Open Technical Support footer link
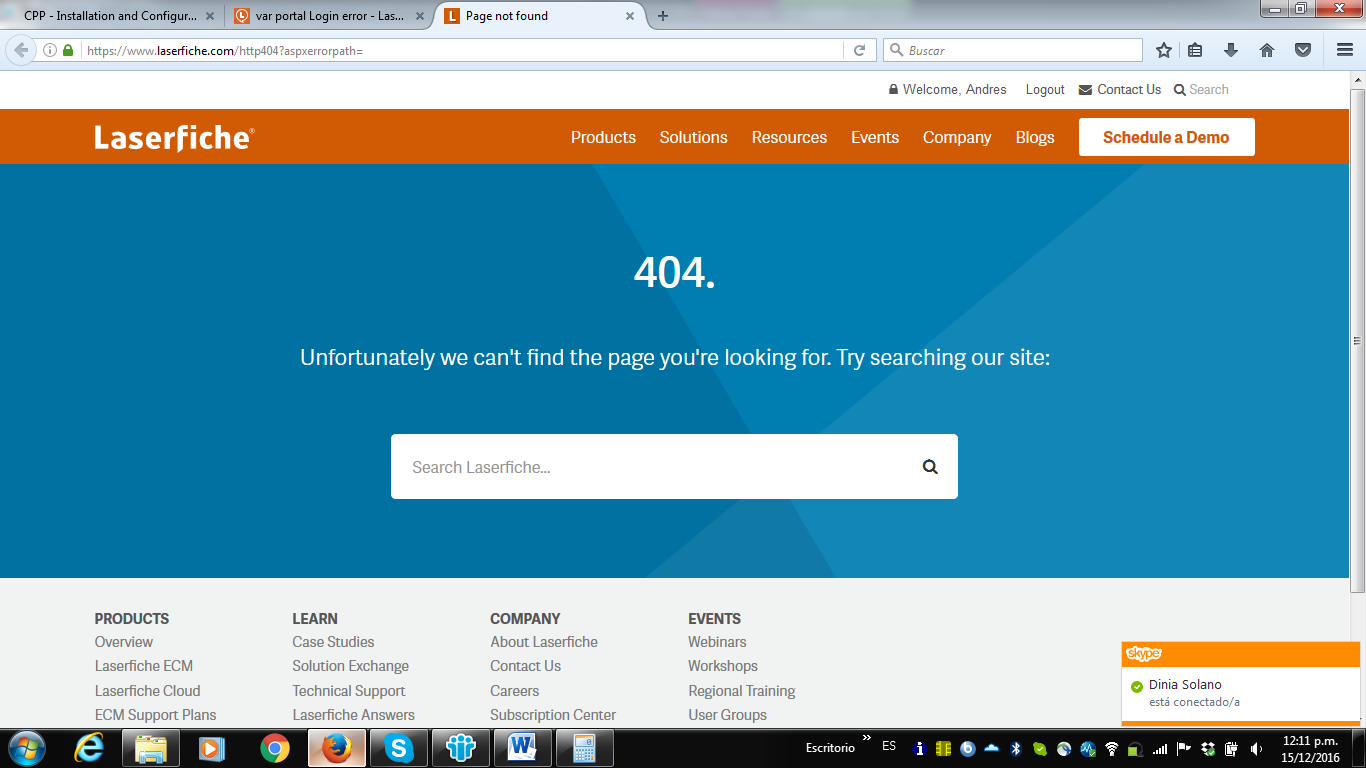Viewport: 1366px width, 768px height. click(349, 691)
